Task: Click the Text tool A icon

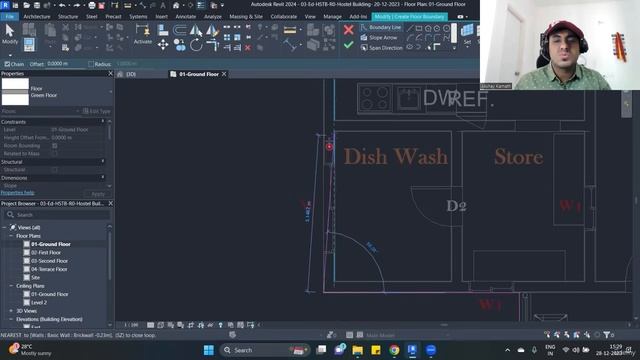Action: coord(163,5)
